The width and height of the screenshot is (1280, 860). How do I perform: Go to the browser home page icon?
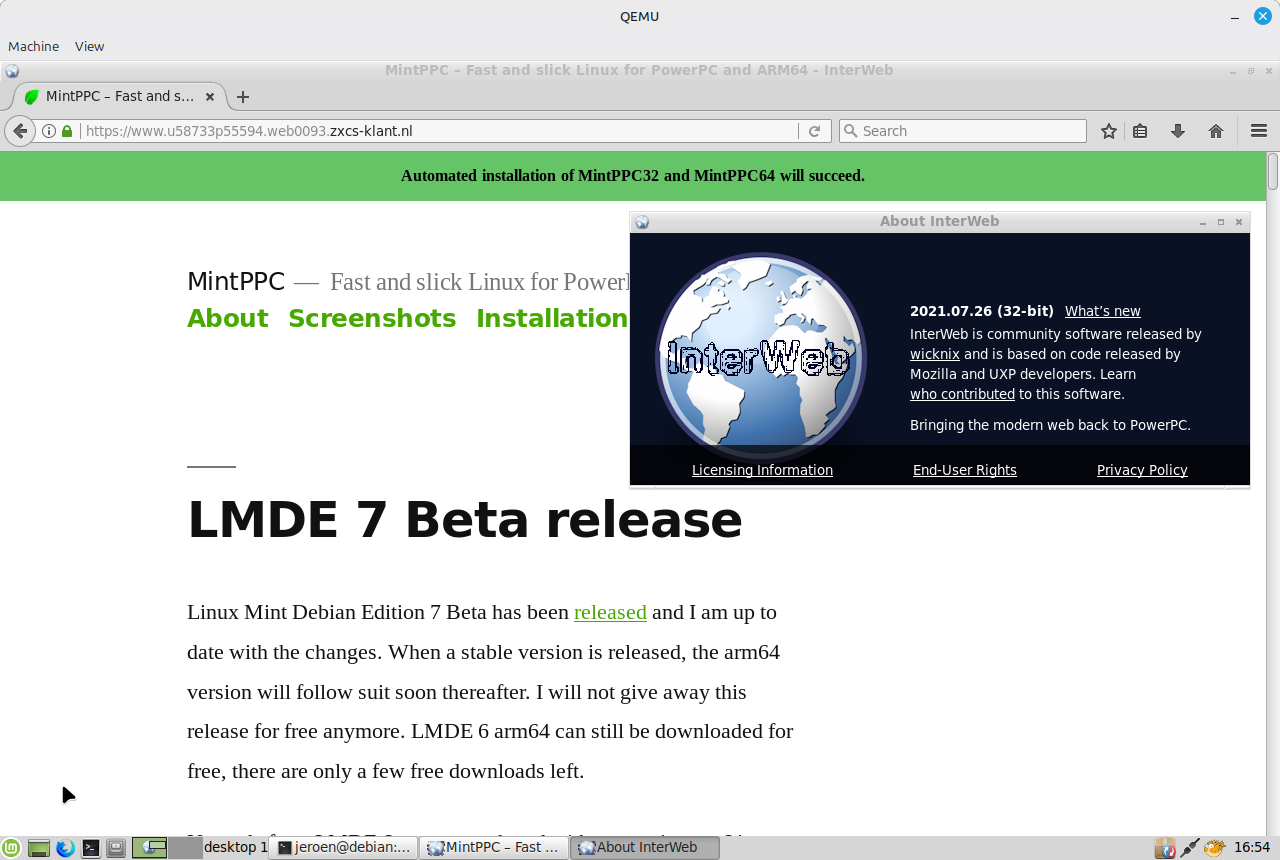coord(1216,131)
